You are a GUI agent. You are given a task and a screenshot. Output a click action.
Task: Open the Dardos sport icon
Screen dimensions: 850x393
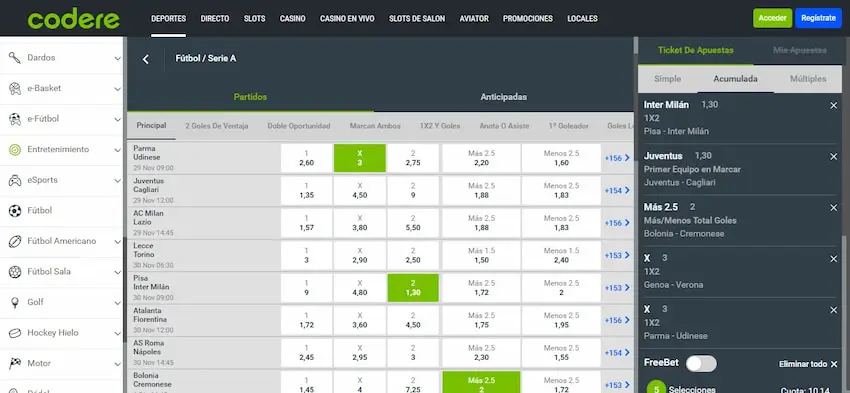[15, 57]
